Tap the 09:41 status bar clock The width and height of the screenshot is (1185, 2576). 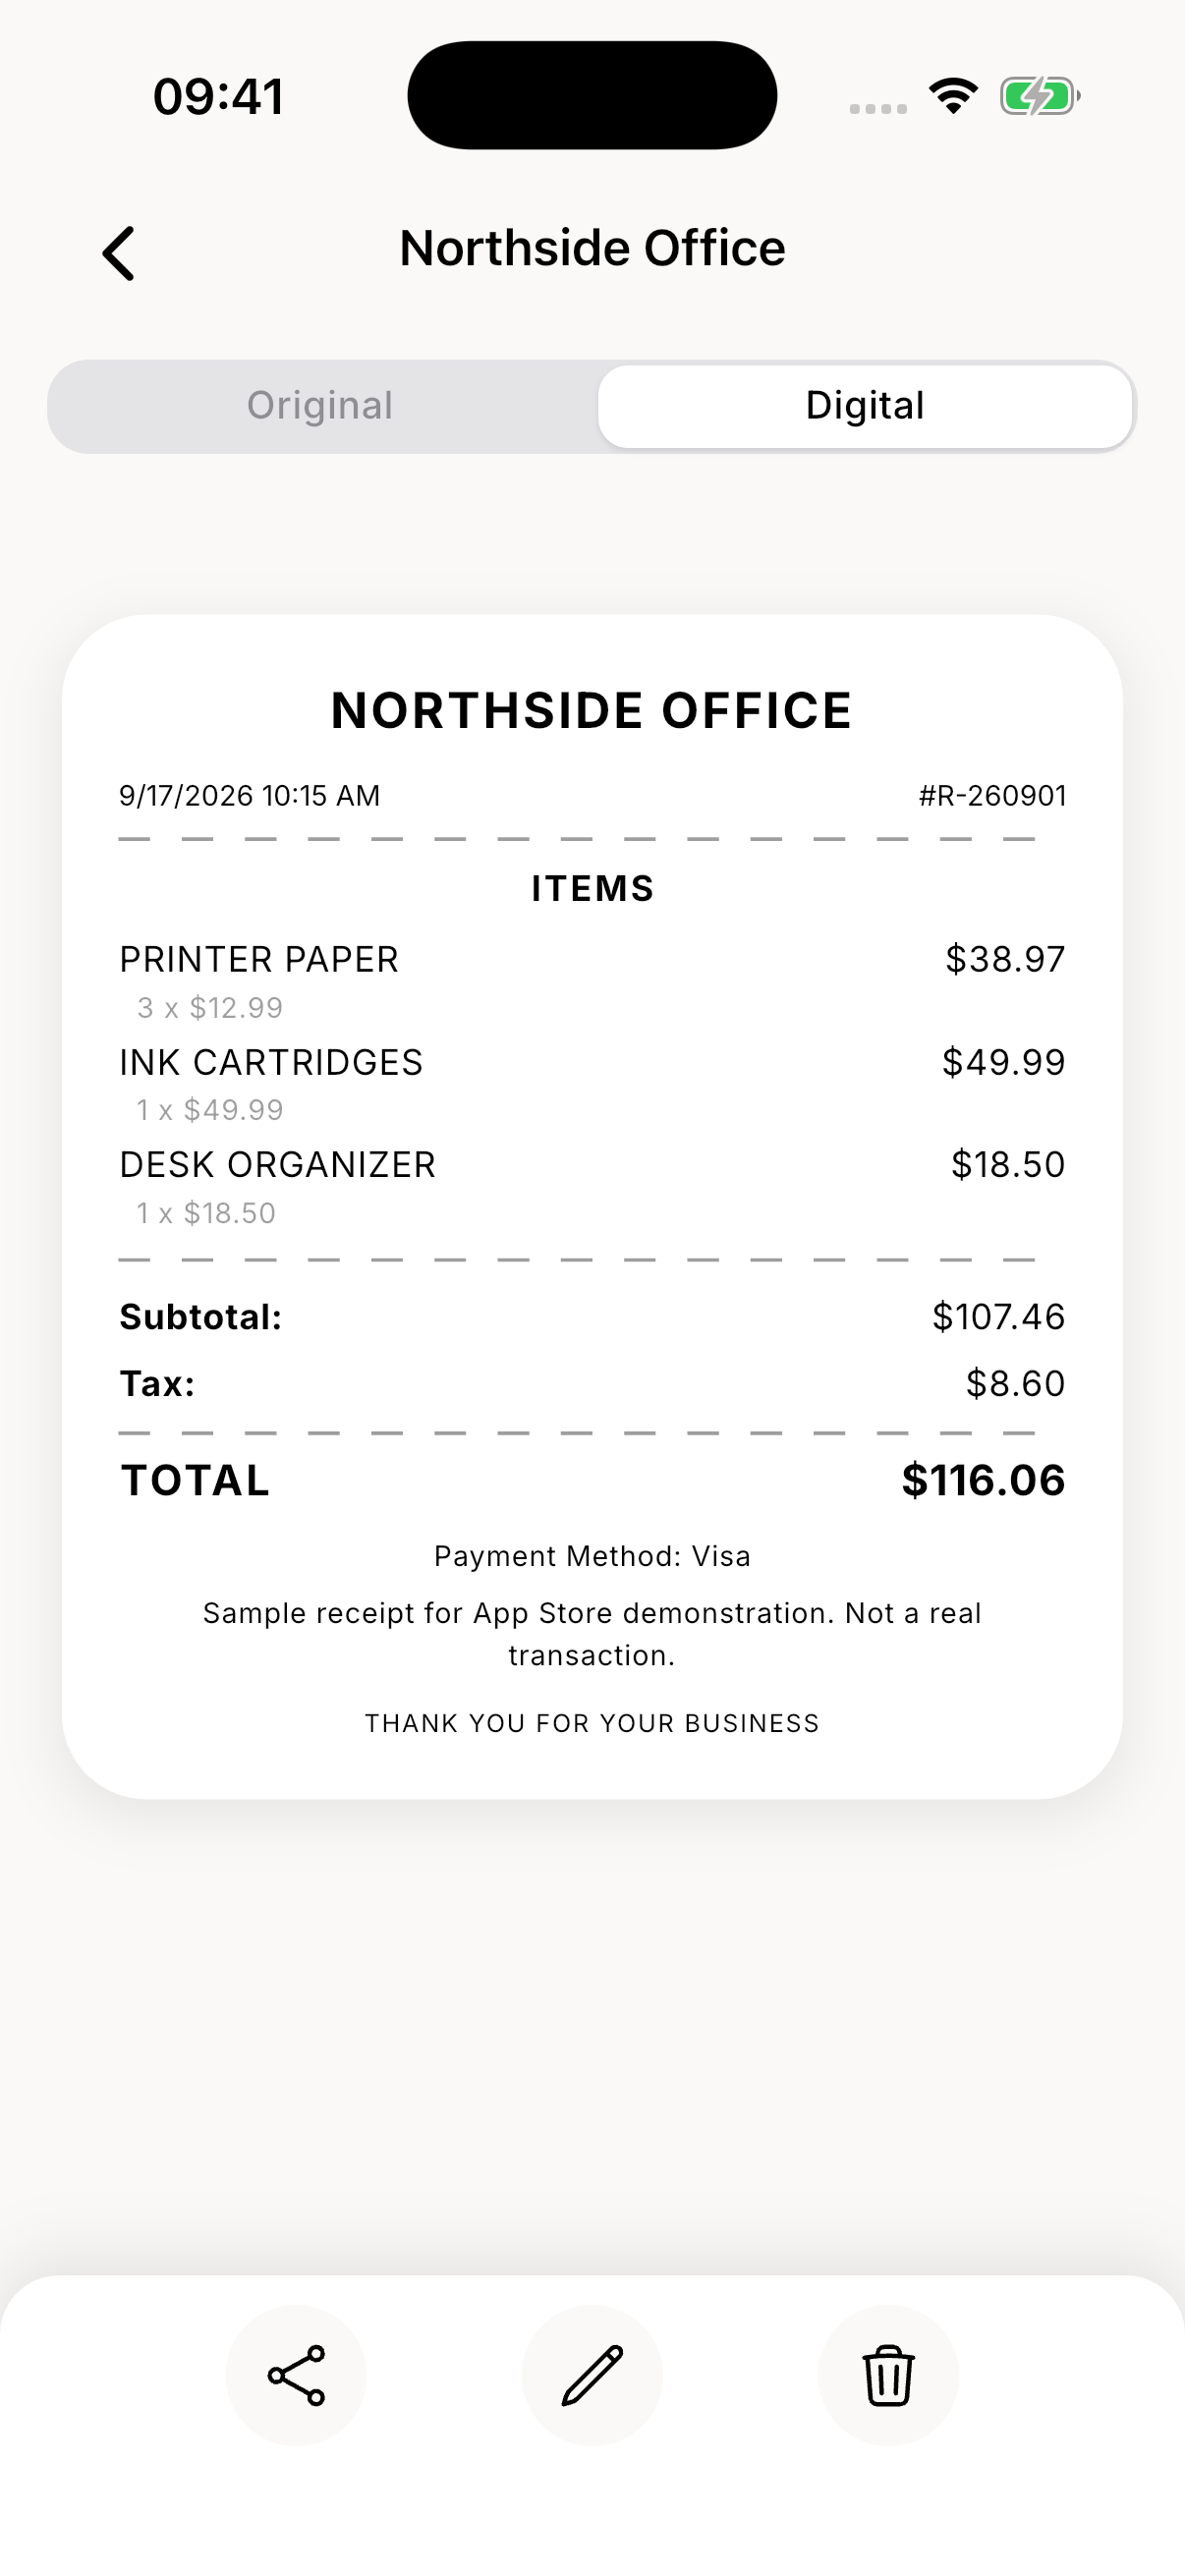[218, 97]
